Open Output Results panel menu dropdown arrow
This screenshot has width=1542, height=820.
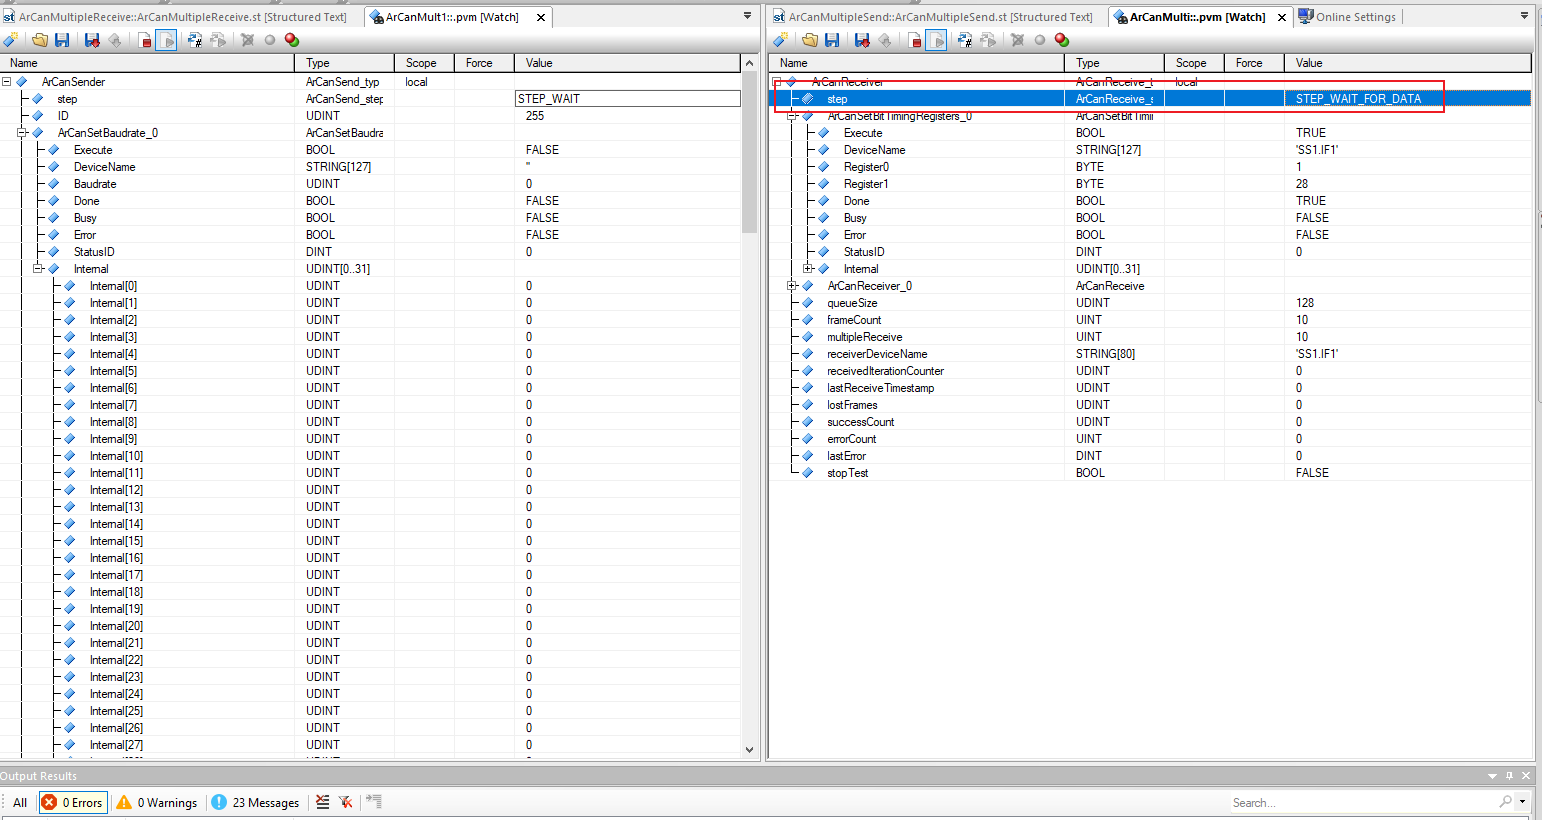[x=1493, y=776]
